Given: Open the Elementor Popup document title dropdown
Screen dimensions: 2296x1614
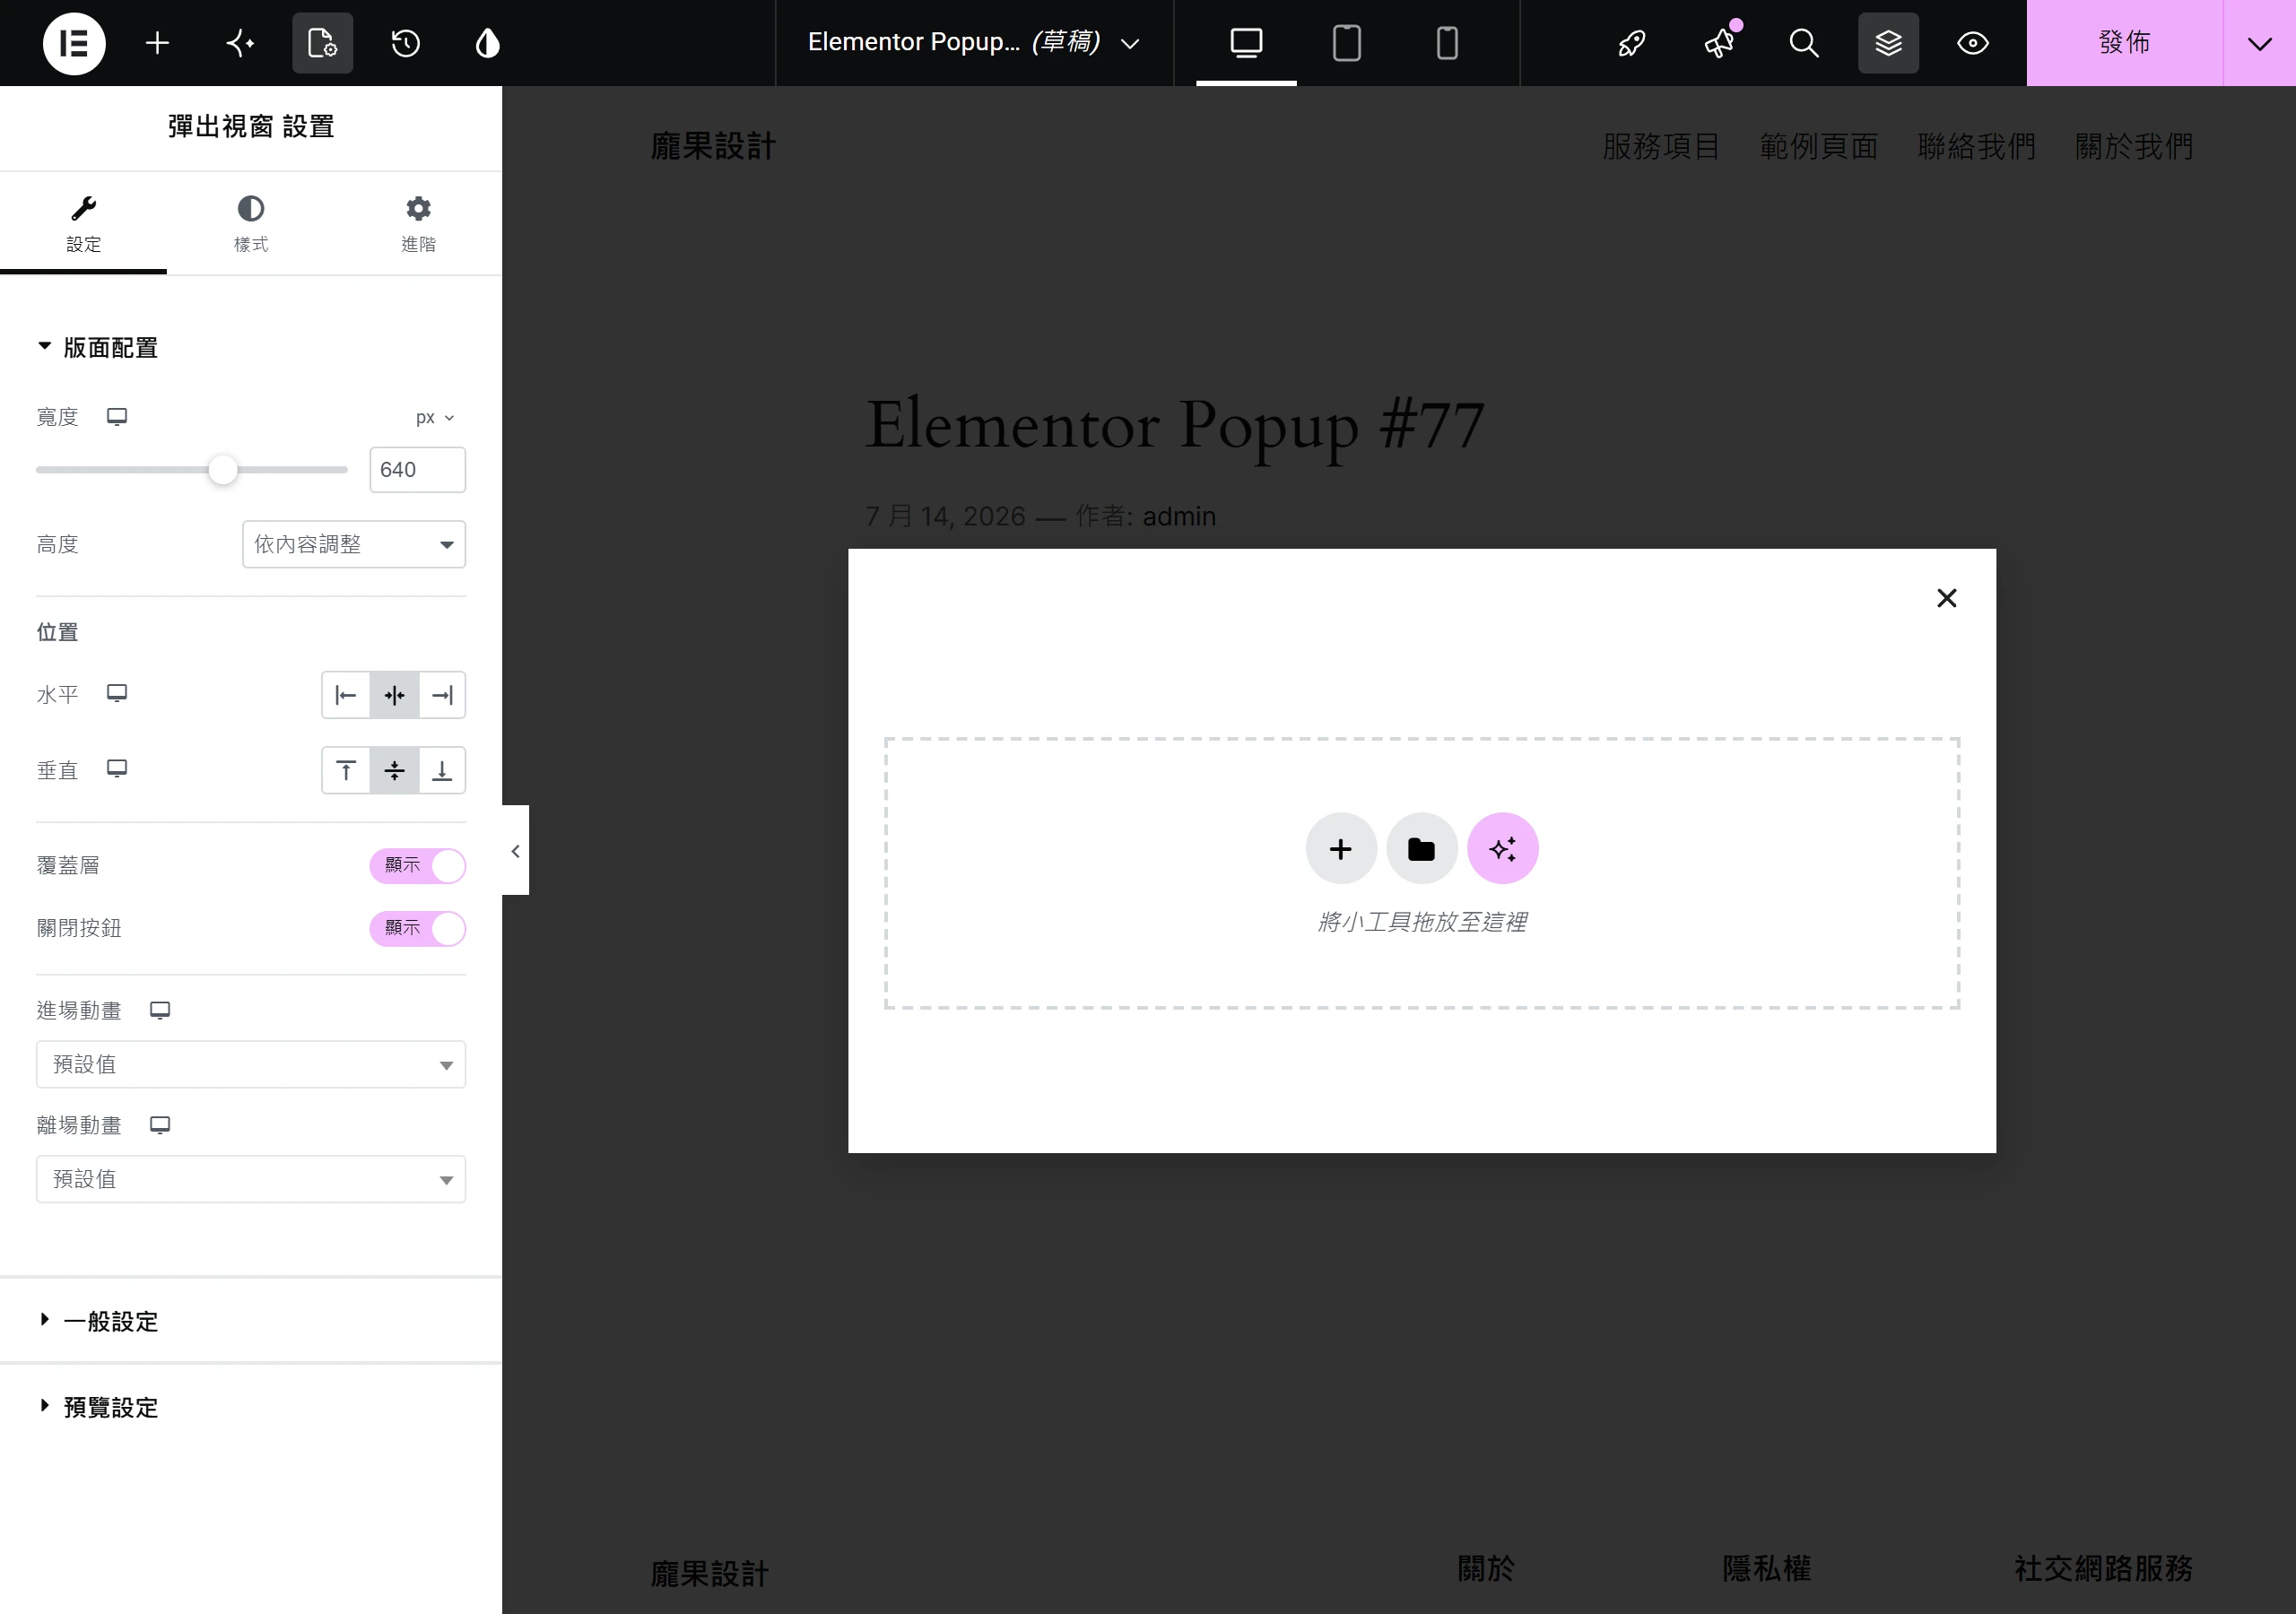Looking at the screenshot, I should tap(973, 43).
